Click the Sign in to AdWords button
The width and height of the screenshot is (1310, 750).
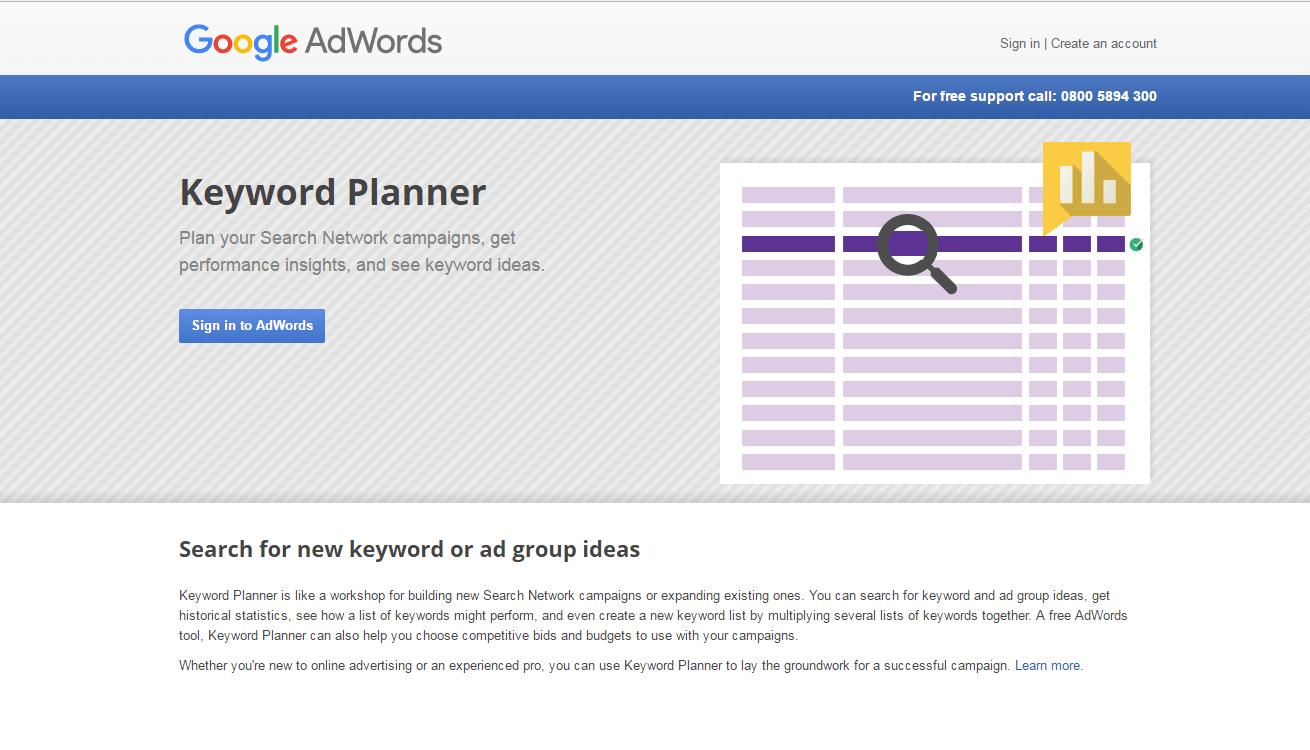[x=252, y=326]
